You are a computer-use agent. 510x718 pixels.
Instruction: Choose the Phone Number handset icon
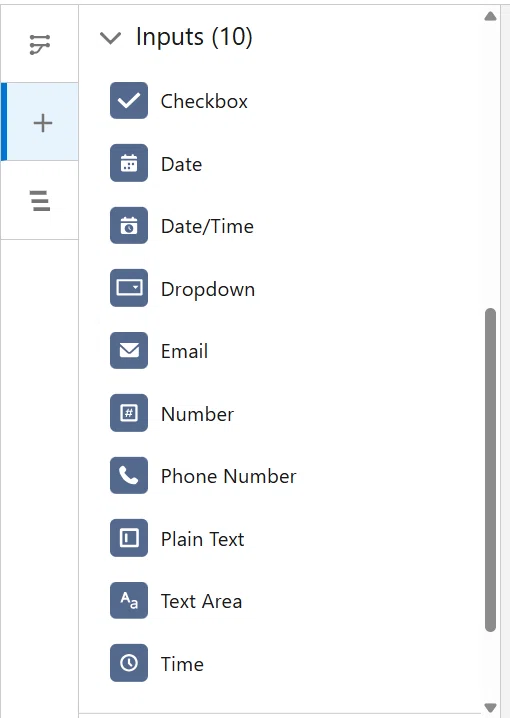point(129,475)
